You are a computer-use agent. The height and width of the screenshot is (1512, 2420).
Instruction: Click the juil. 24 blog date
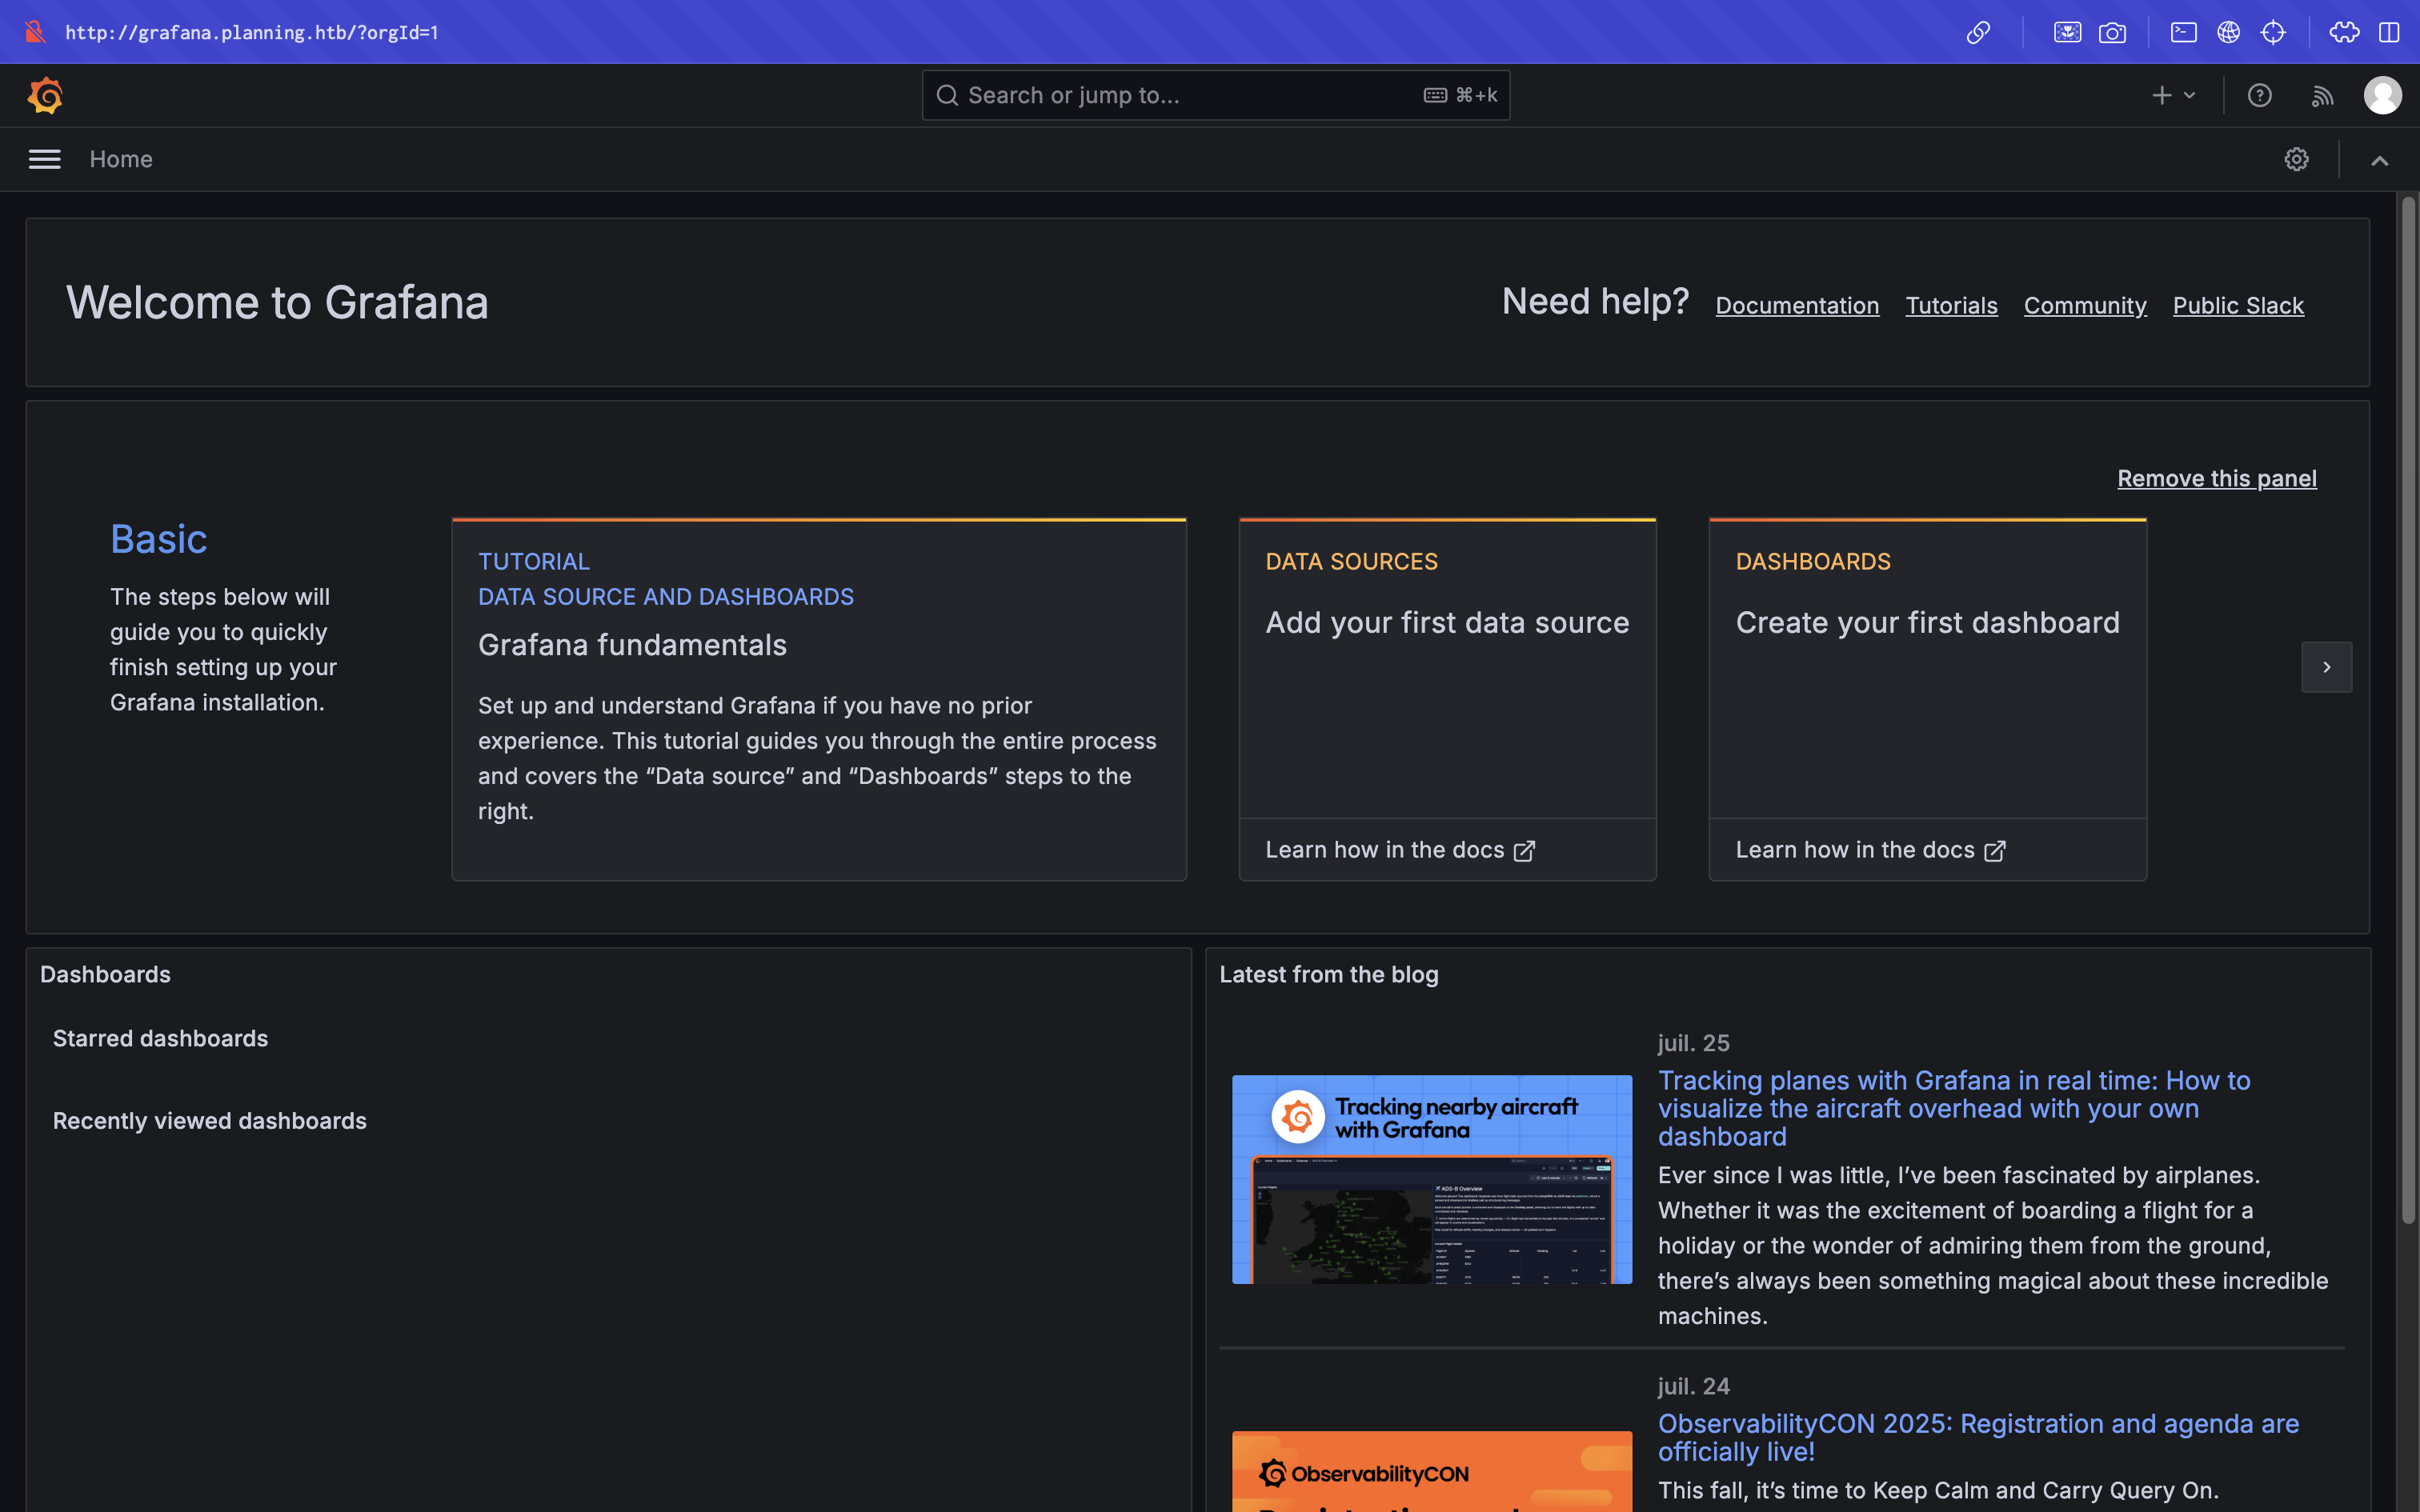click(1693, 1386)
